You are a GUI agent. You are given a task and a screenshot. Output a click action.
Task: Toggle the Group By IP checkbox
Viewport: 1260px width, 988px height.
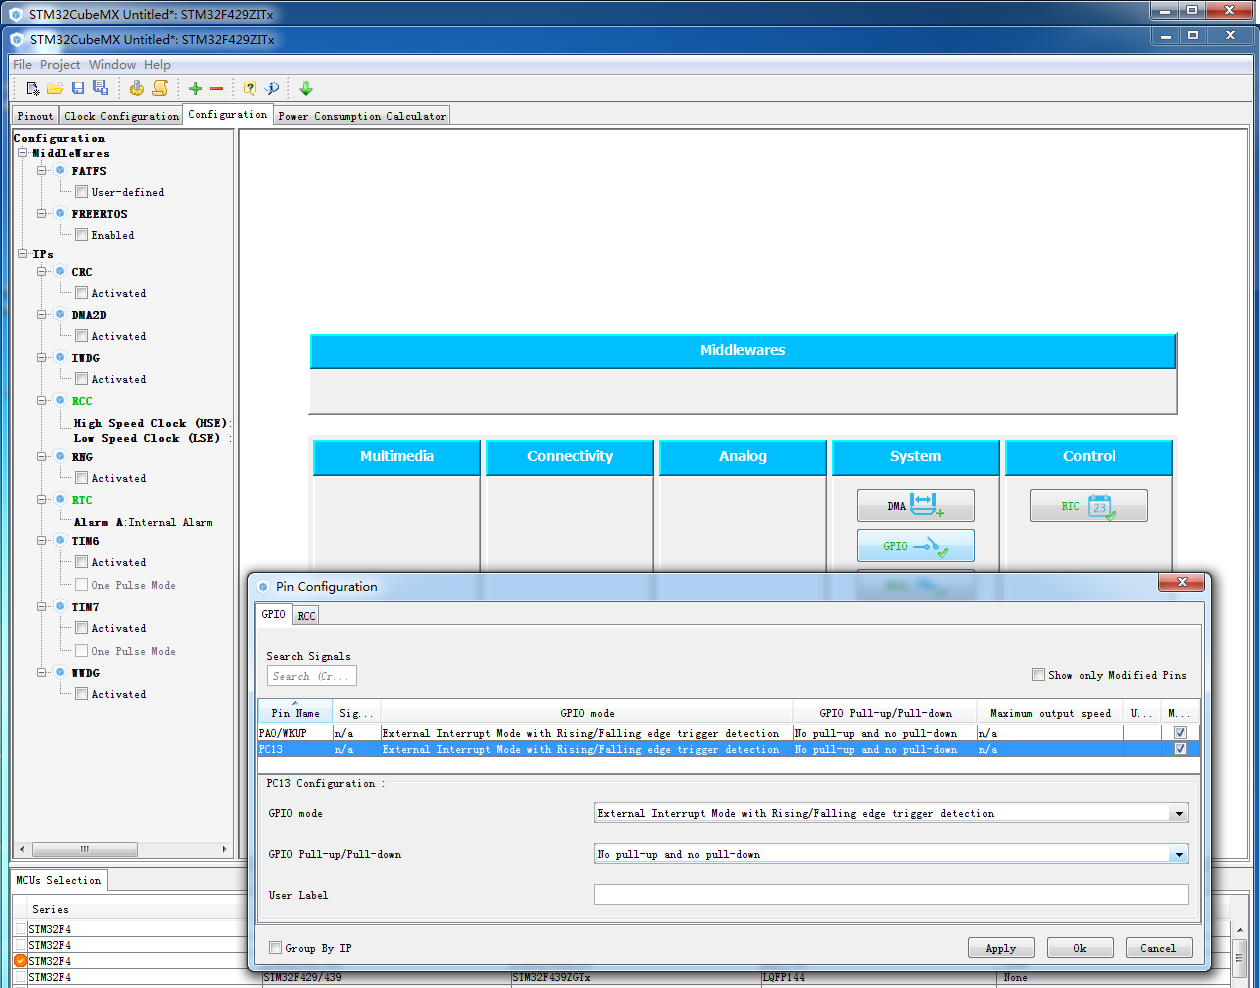point(275,948)
